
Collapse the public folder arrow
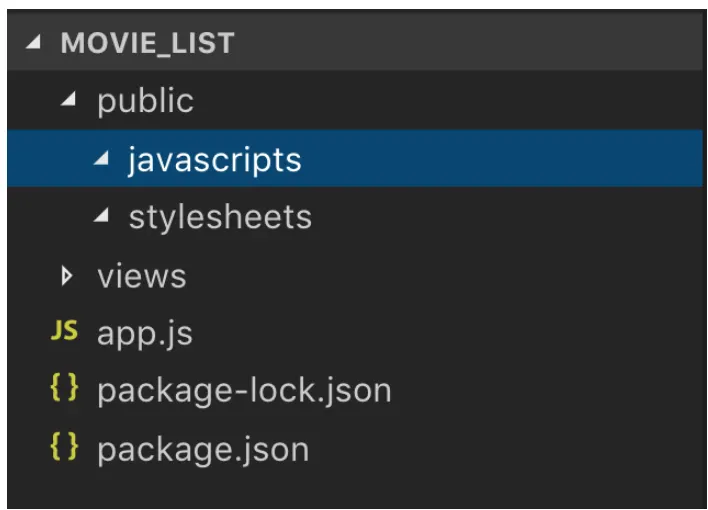pos(68,101)
